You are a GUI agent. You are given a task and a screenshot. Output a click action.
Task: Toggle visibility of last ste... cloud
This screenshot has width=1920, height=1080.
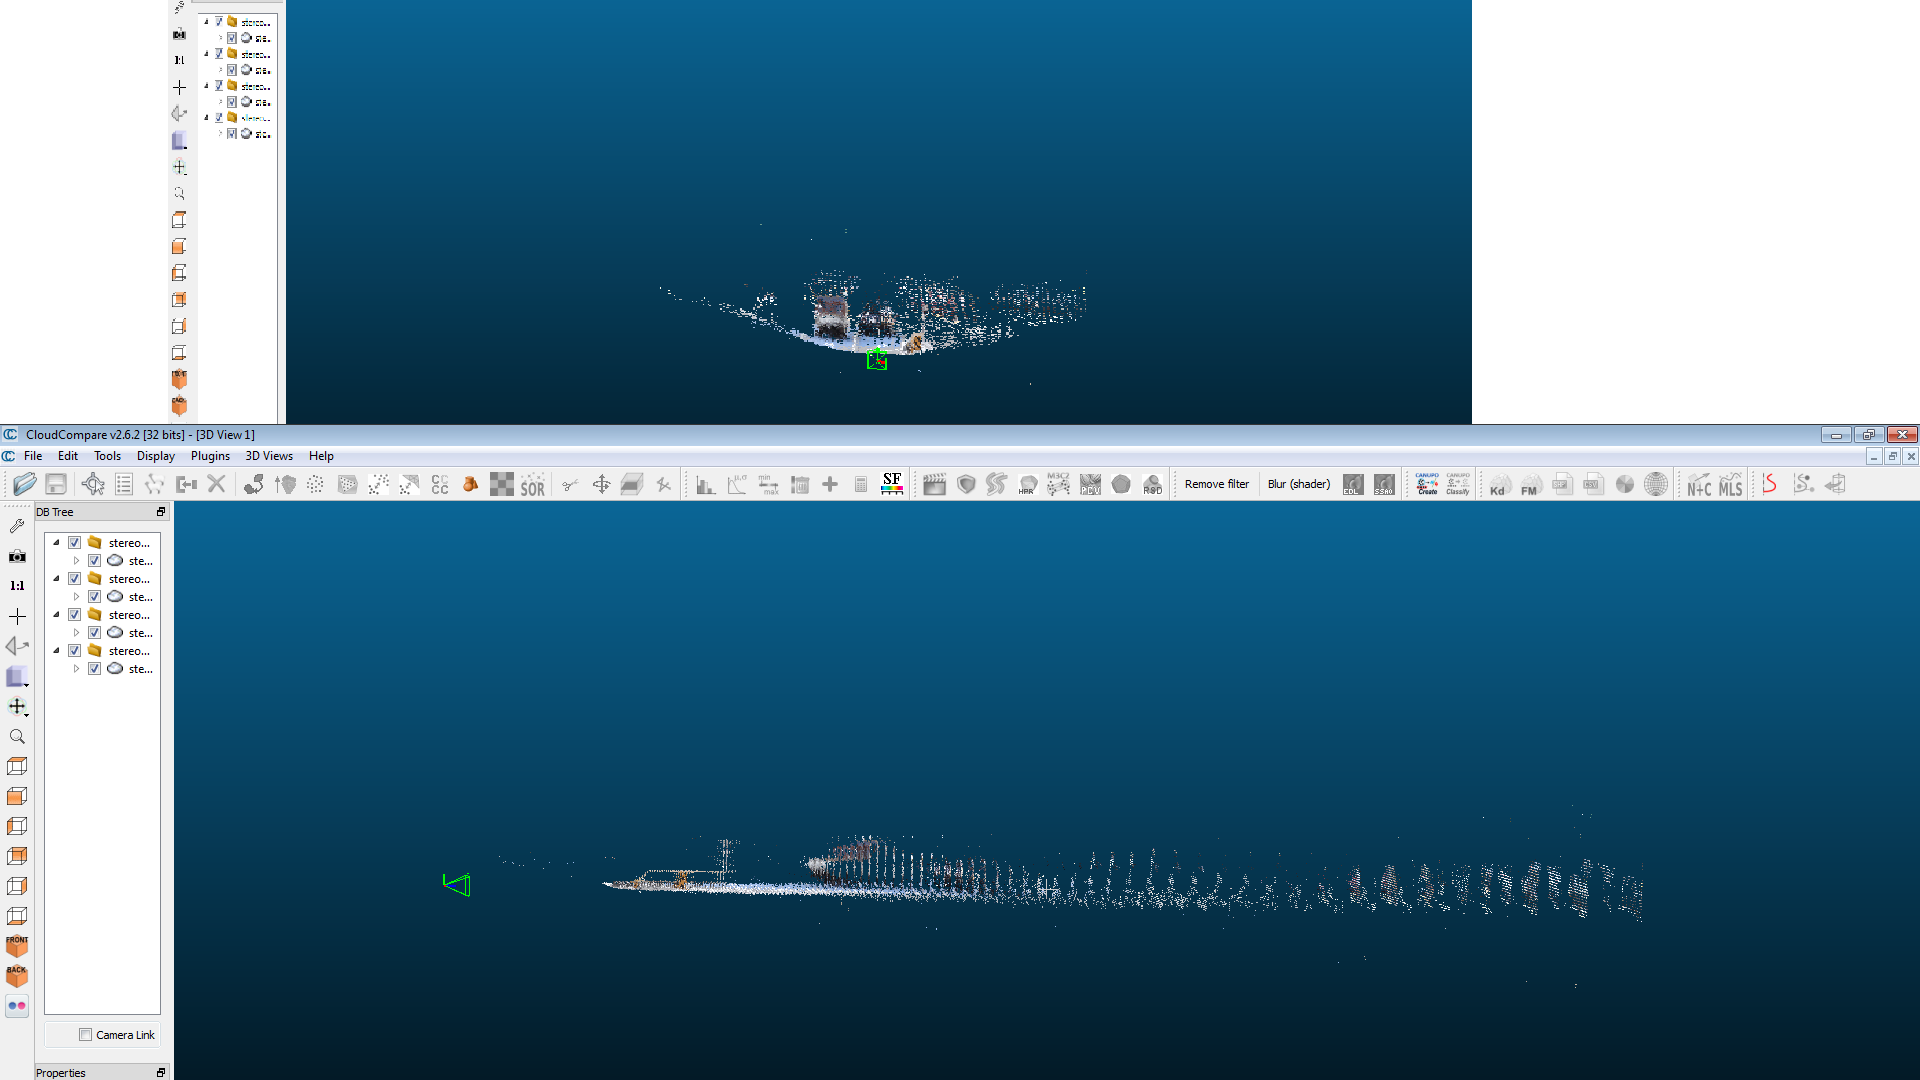[x=95, y=669]
